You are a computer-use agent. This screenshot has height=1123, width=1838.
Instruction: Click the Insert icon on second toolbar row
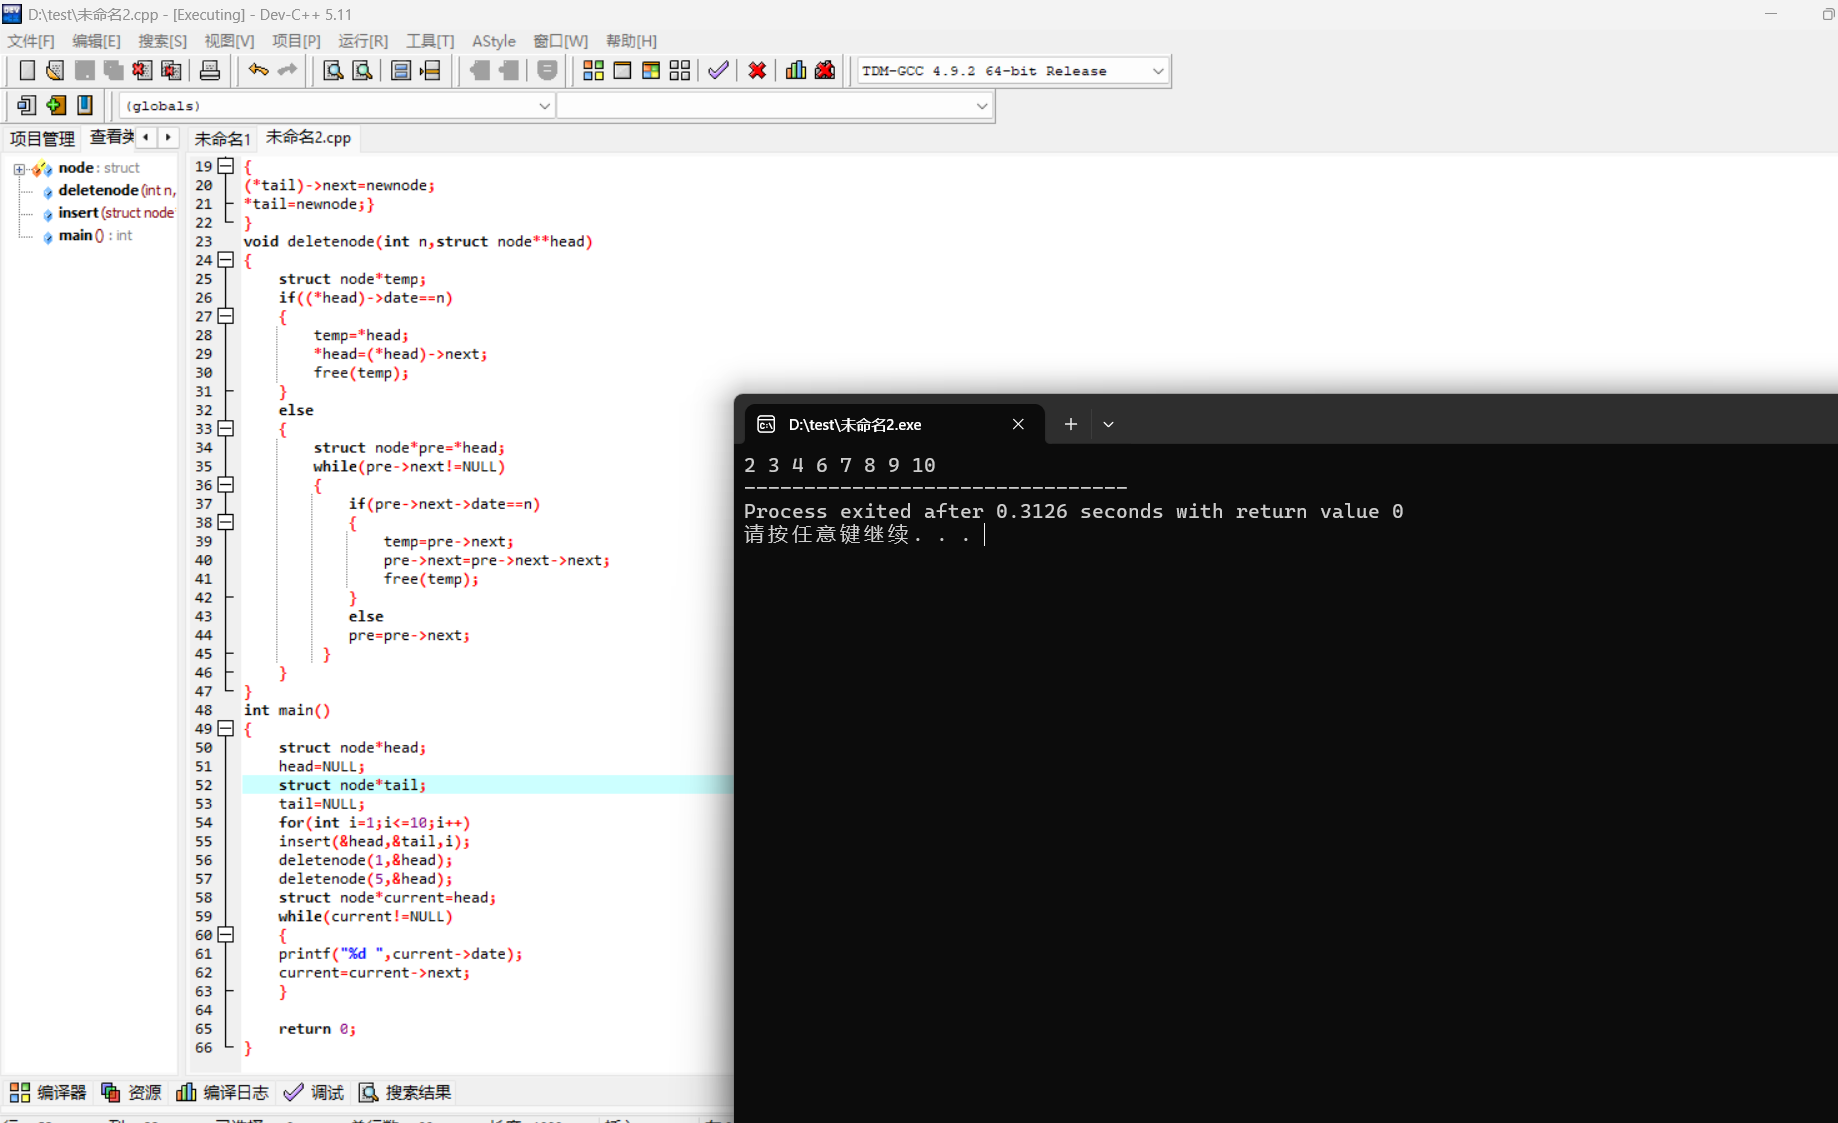tap(27, 105)
